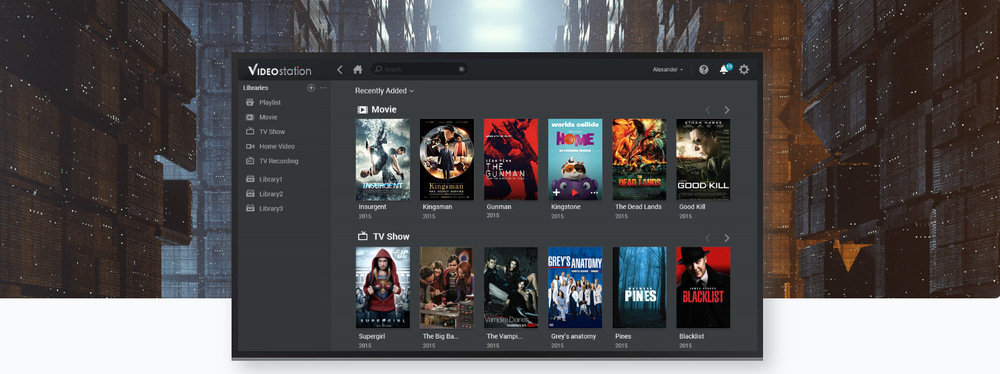
Task: Show next movies with right arrow
Action: point(726,110)
